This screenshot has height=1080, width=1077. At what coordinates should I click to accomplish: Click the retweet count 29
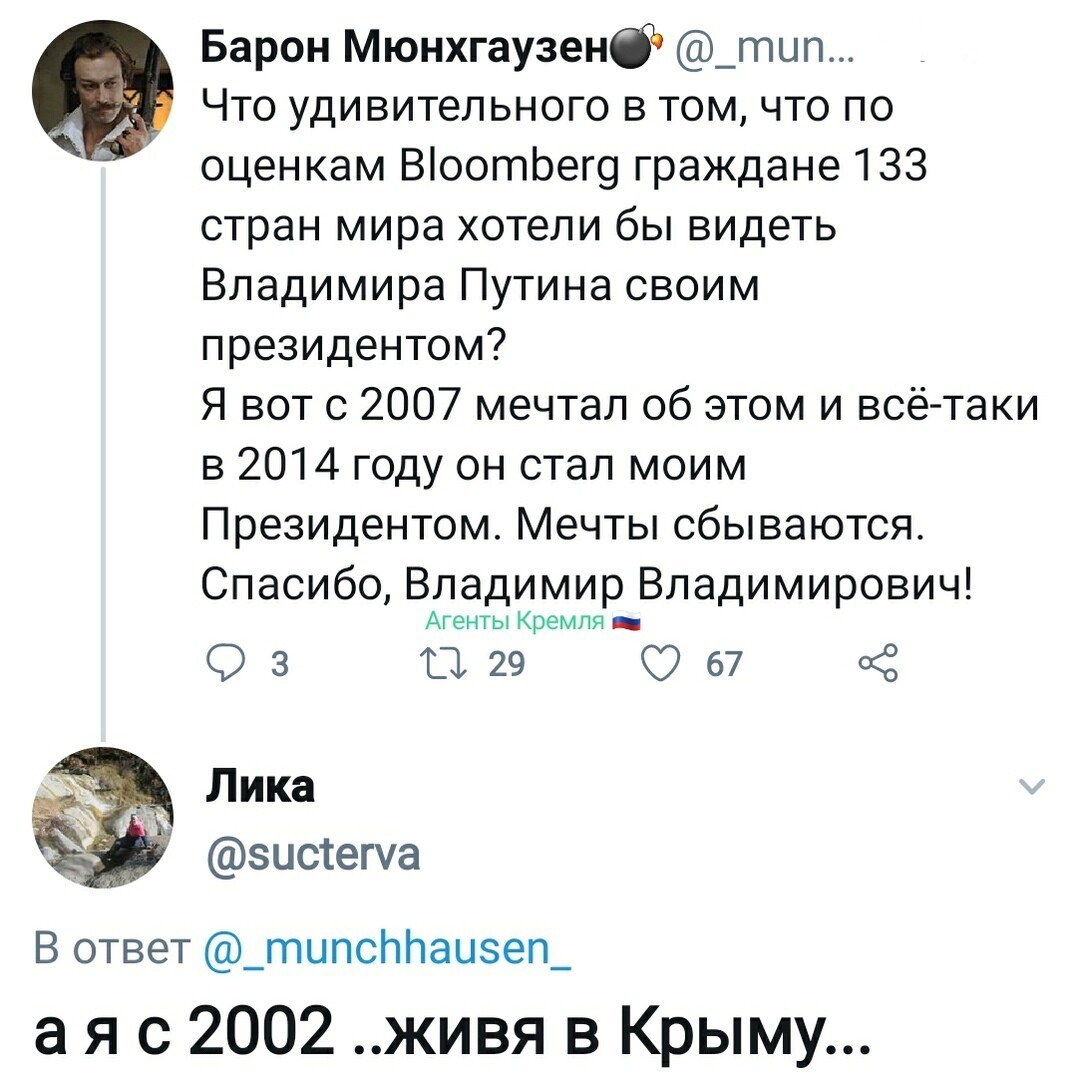tap(506, 664)
